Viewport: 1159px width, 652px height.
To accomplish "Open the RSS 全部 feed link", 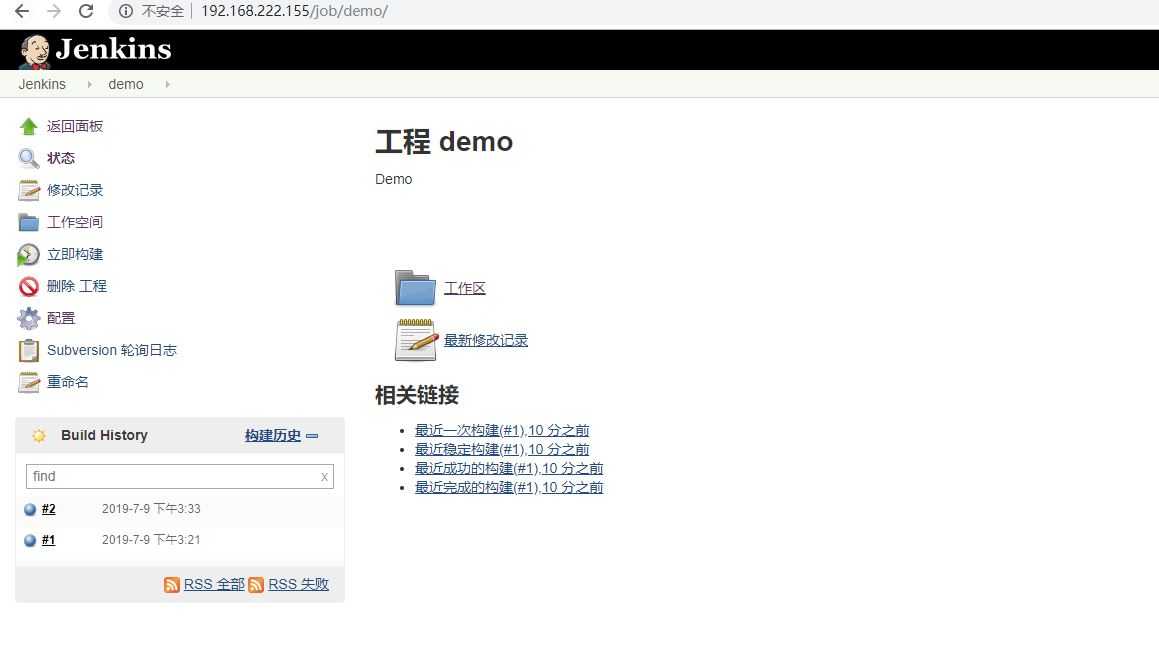I will [x=214, y=585].
